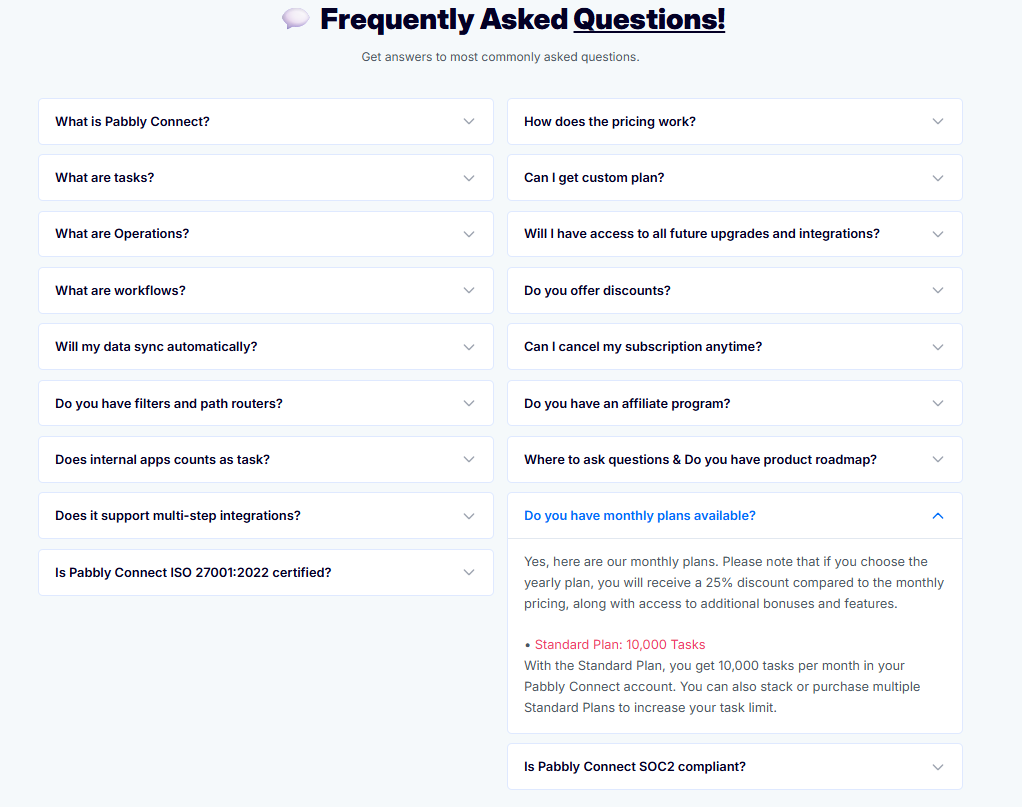This screenshot has height=807, width=1022.
Task: Click the chevron icon for "What are workflows?"
Action: tap(469, 291)
